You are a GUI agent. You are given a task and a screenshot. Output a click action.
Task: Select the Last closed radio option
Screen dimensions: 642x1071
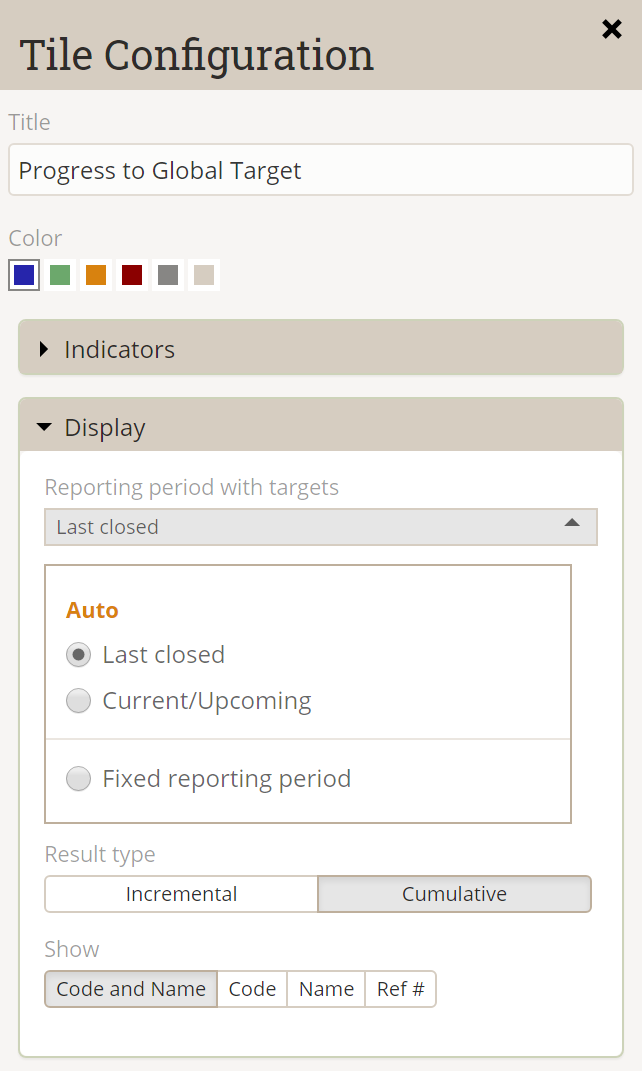78,655
